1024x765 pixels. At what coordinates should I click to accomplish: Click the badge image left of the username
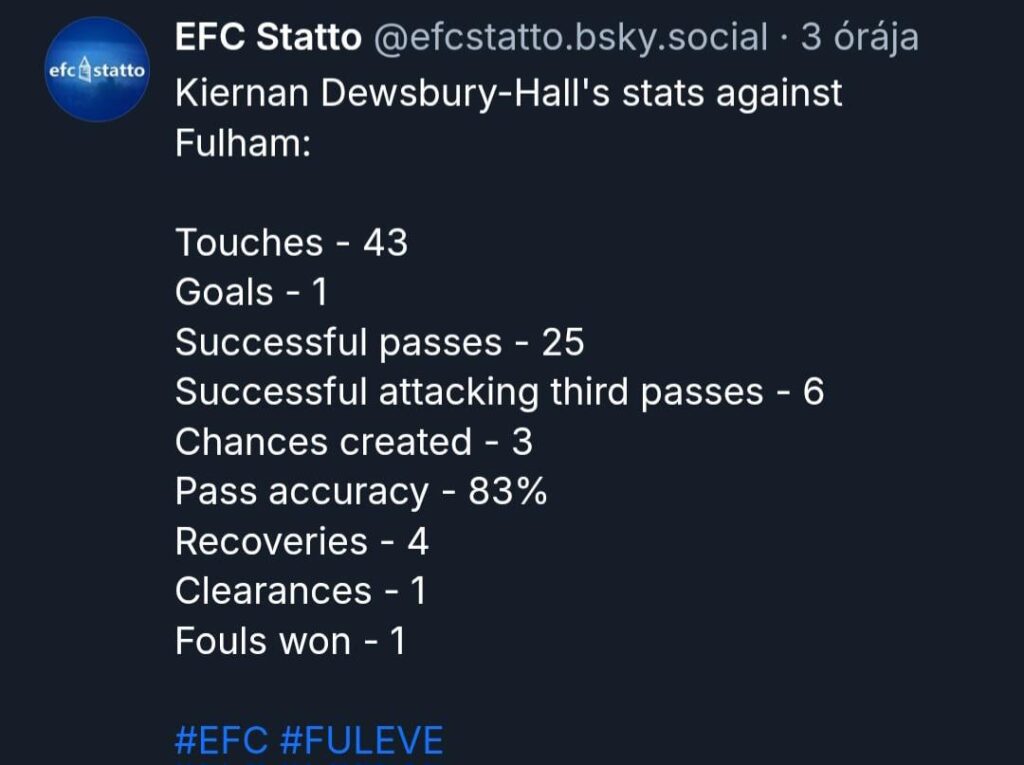[97, 67]
